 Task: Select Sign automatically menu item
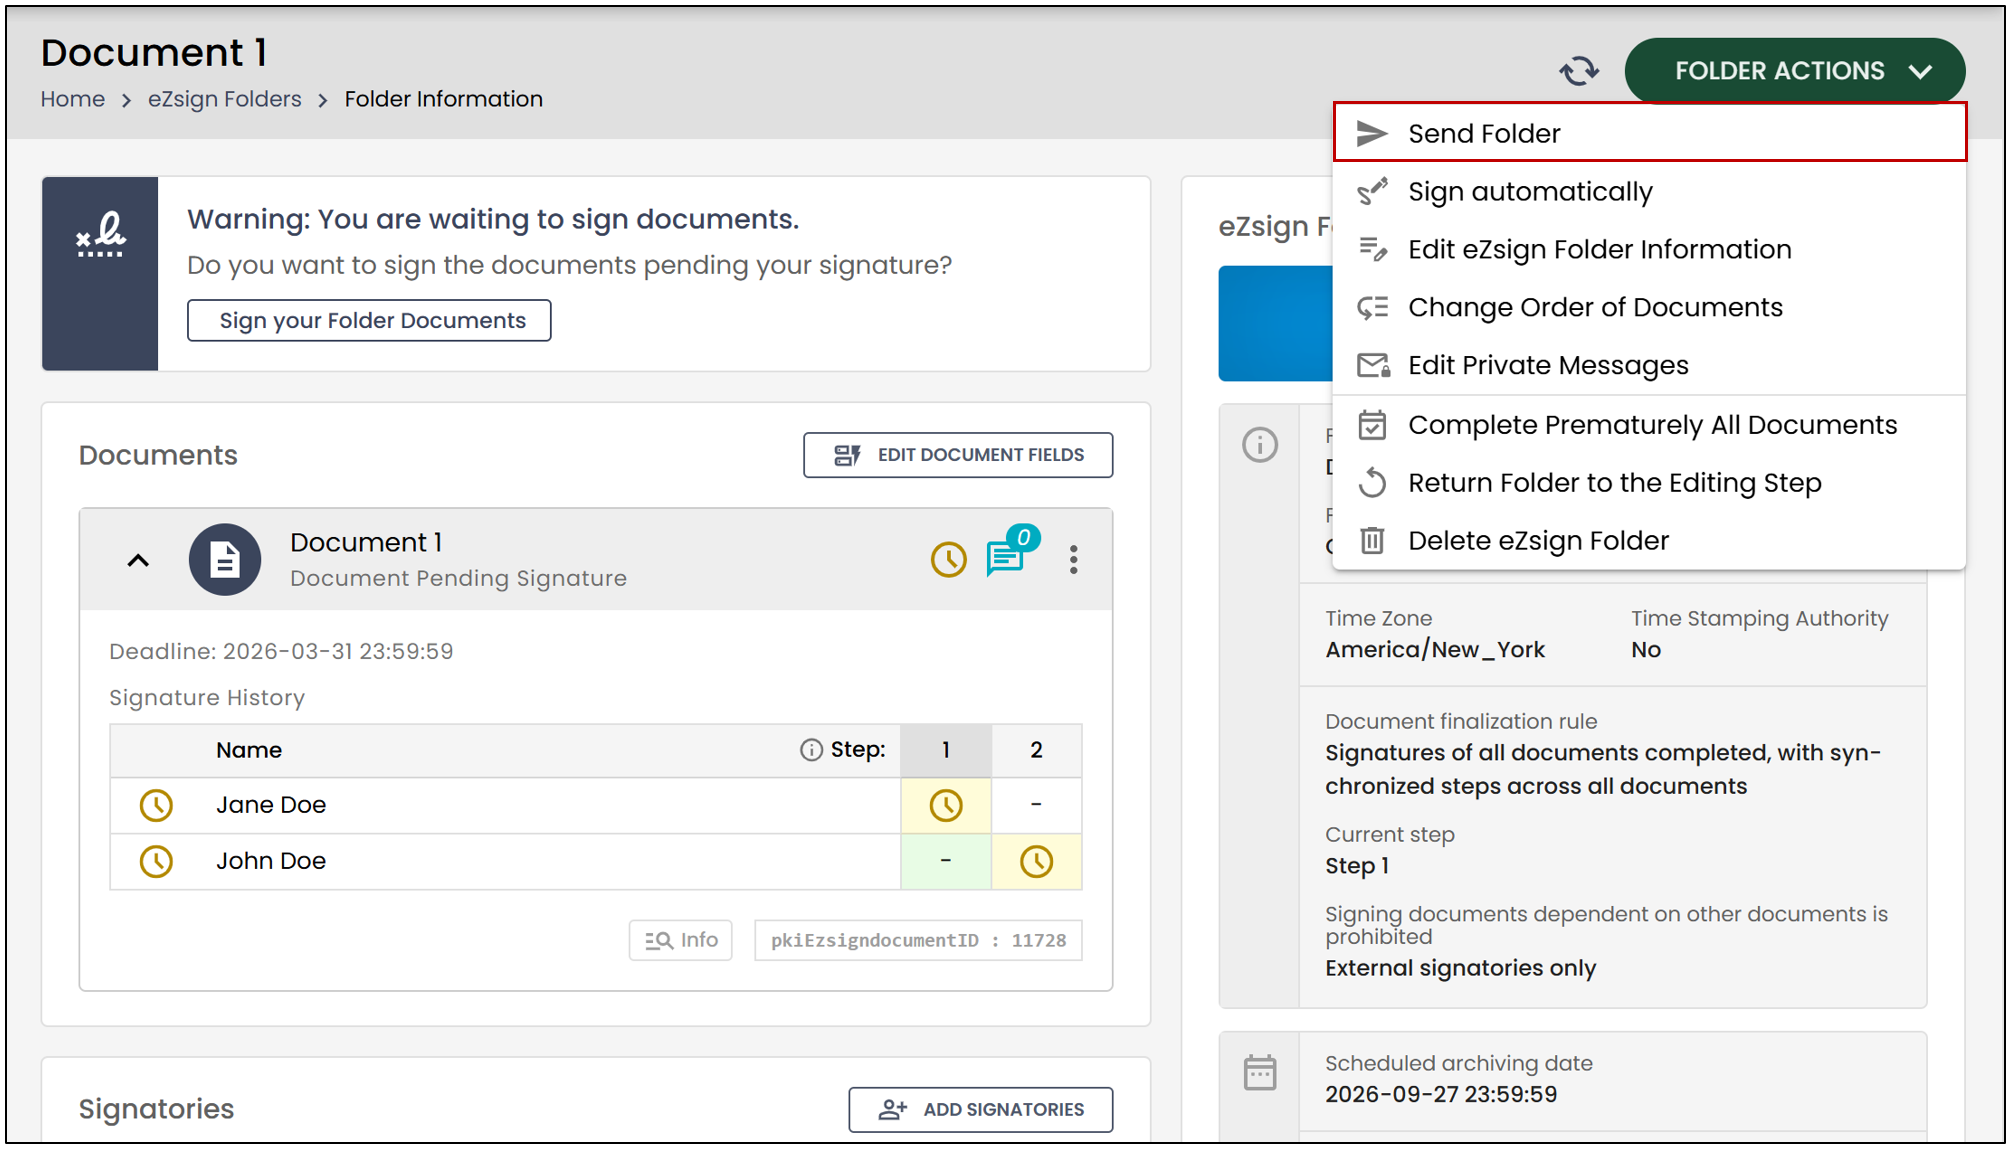pyautogui.click(x=1650, y=191)
